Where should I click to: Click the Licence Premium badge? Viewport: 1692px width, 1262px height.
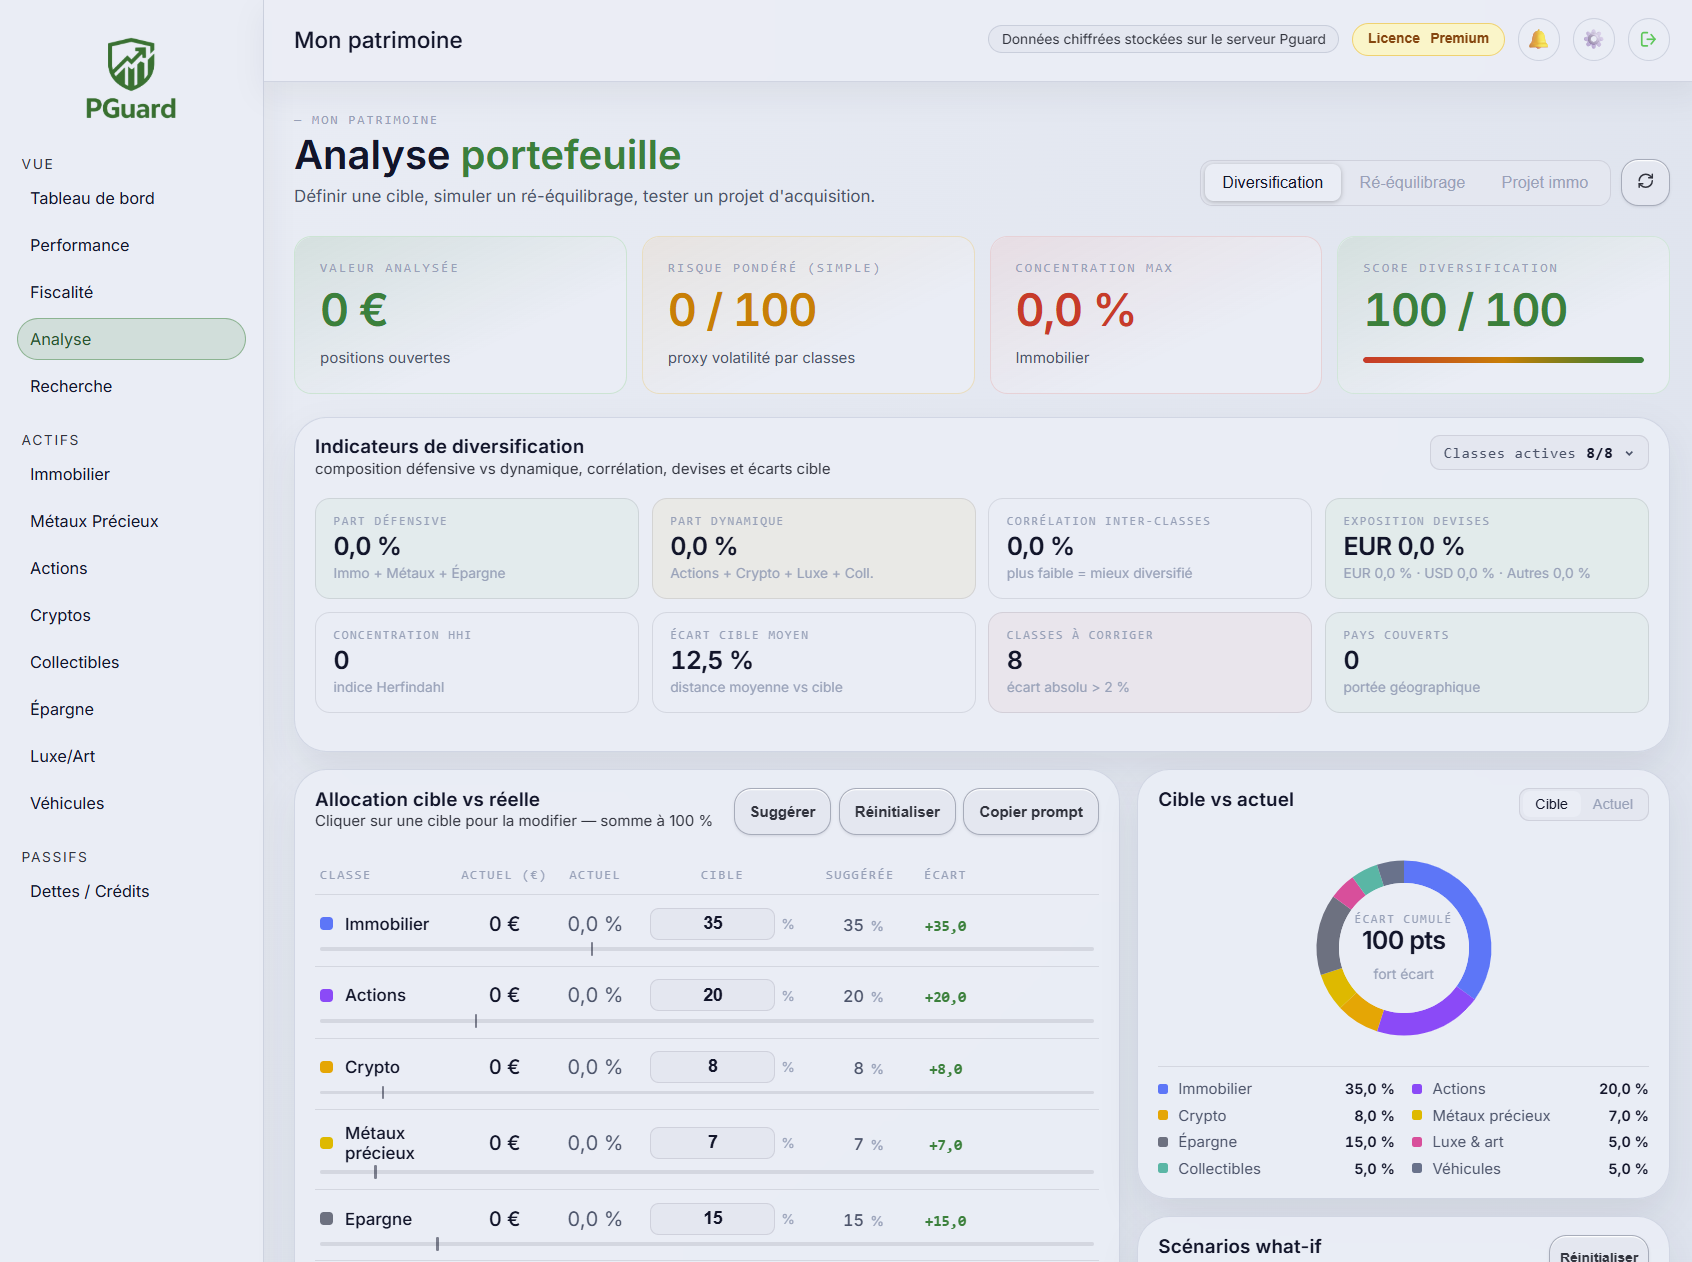(1428, 39)
